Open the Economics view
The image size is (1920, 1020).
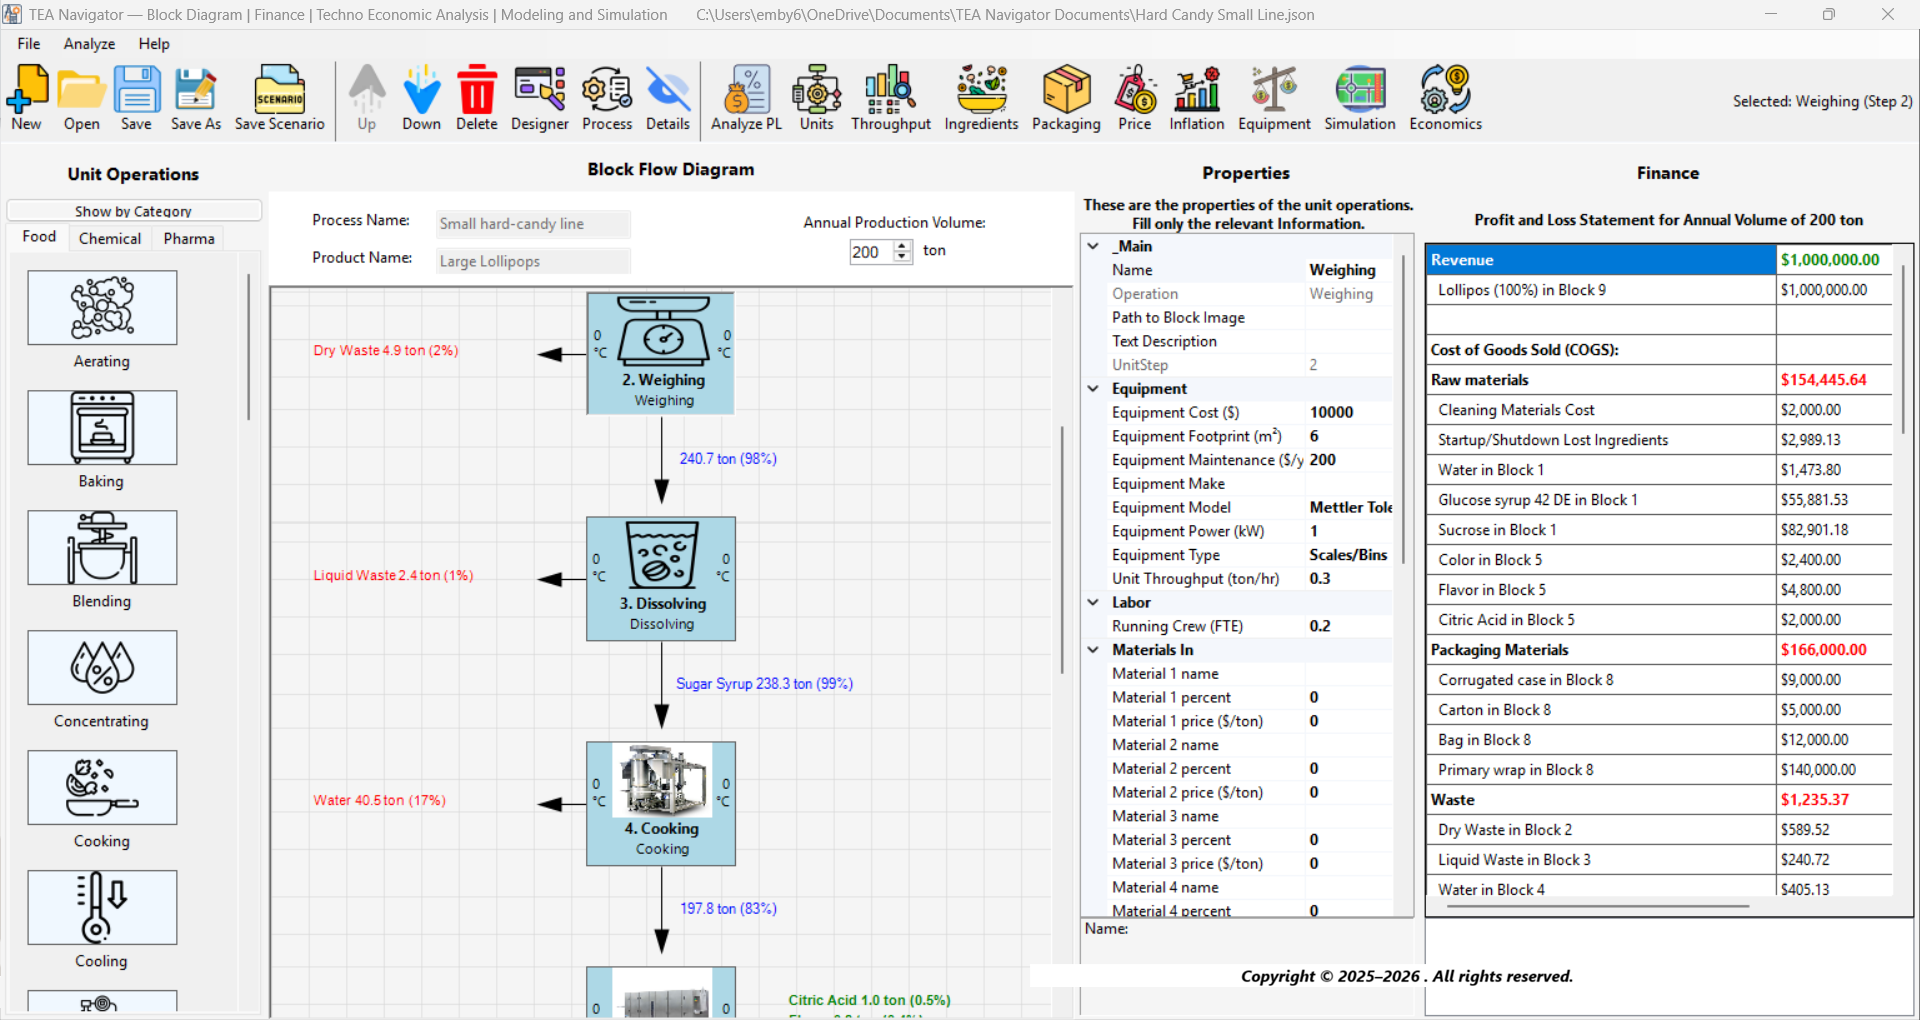(1444, 97)
